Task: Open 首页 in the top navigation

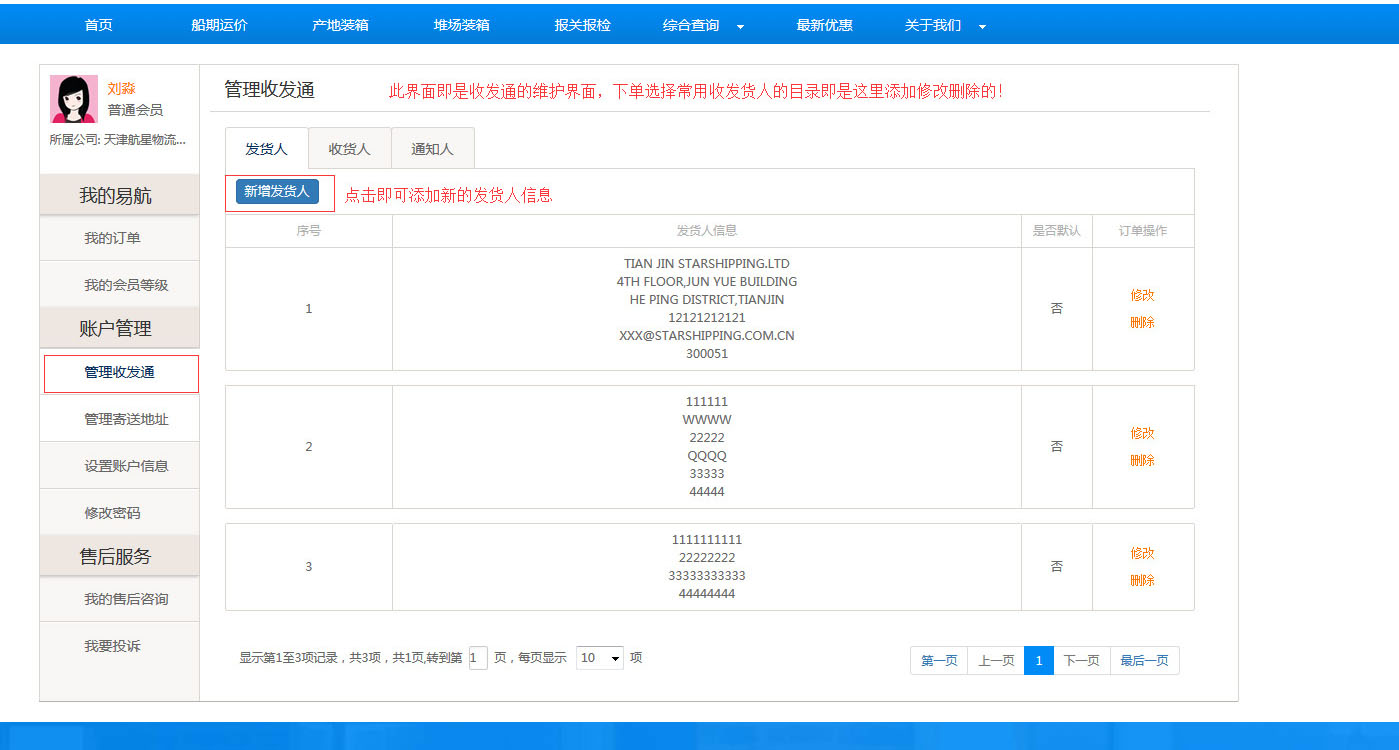Action: click(x=98, y=25)
